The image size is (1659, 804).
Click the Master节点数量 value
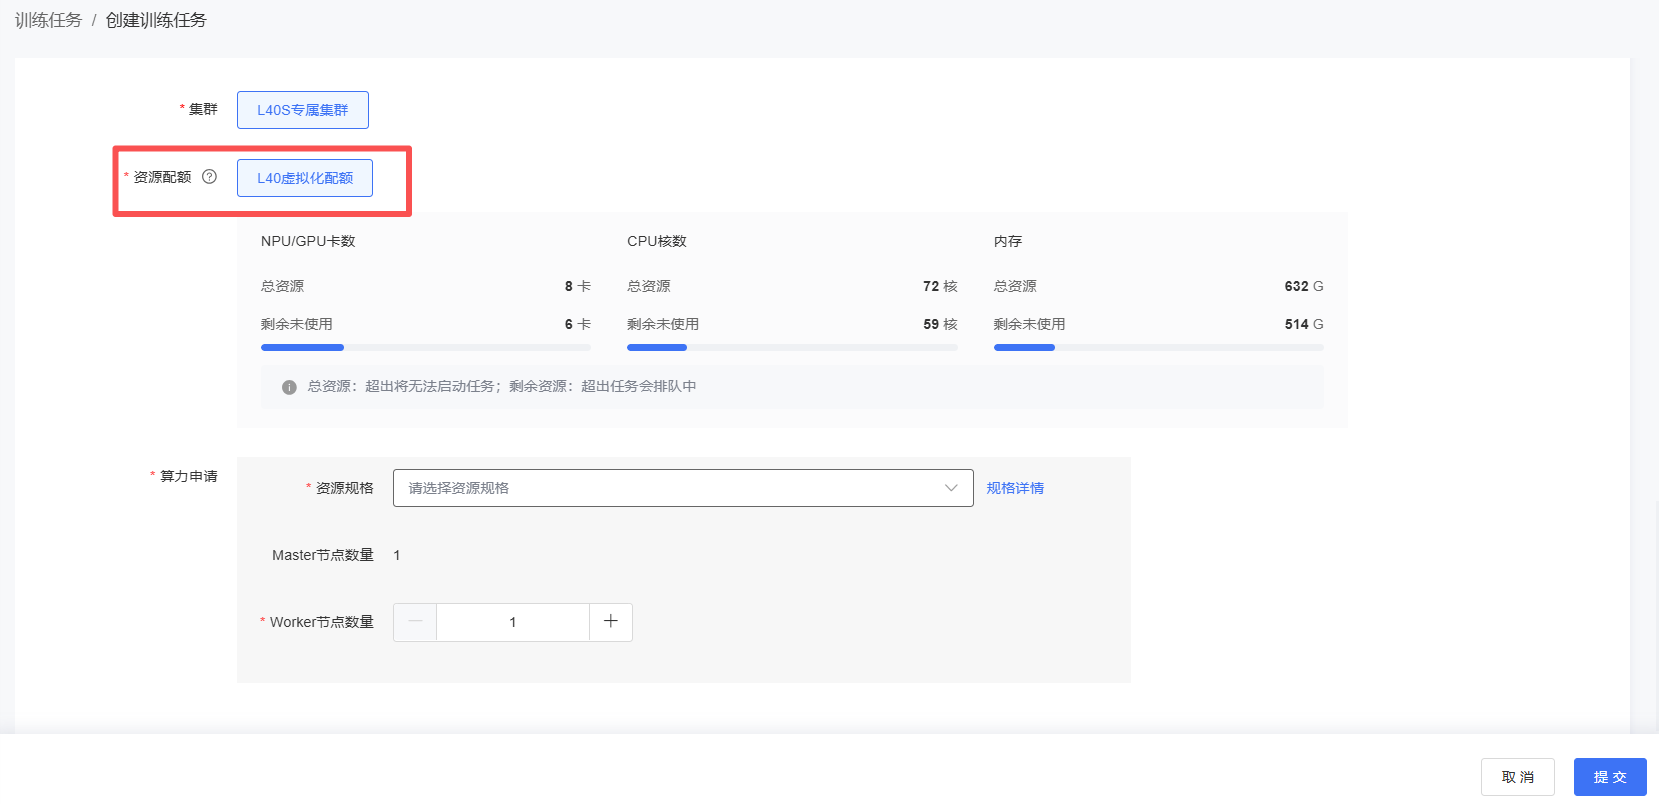[397, 555]
